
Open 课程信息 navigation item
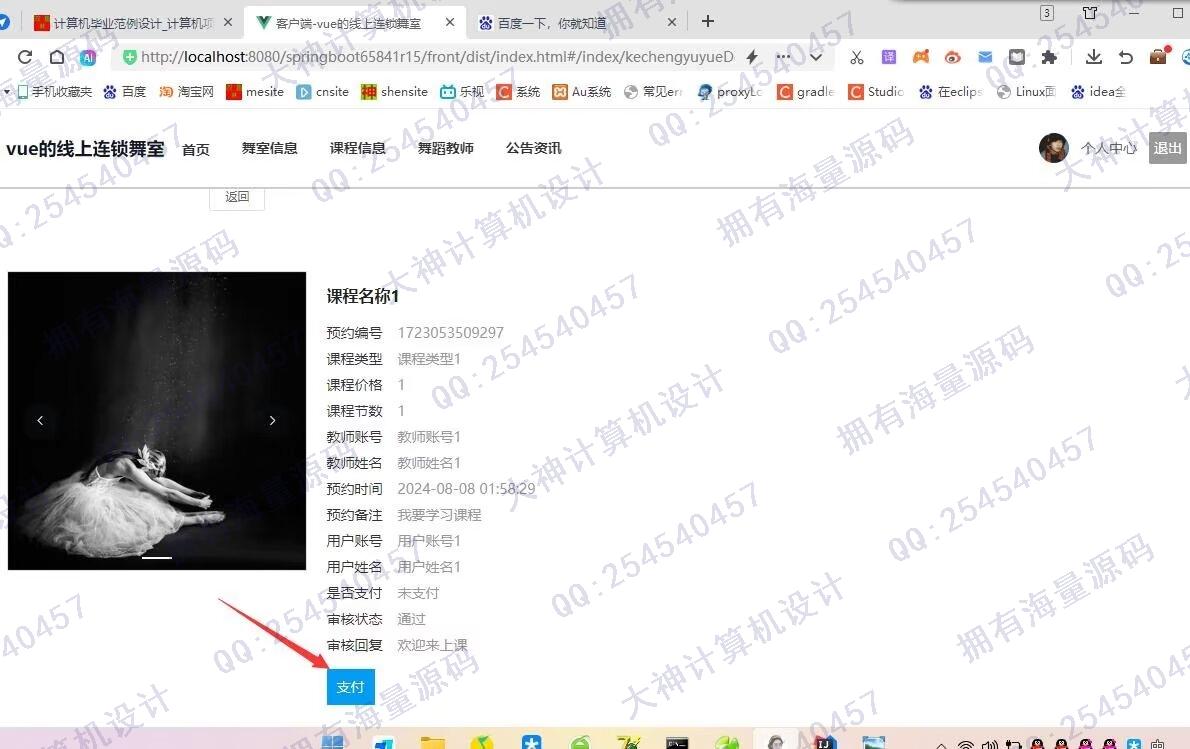pyautogui.click(x=357, y=149)
